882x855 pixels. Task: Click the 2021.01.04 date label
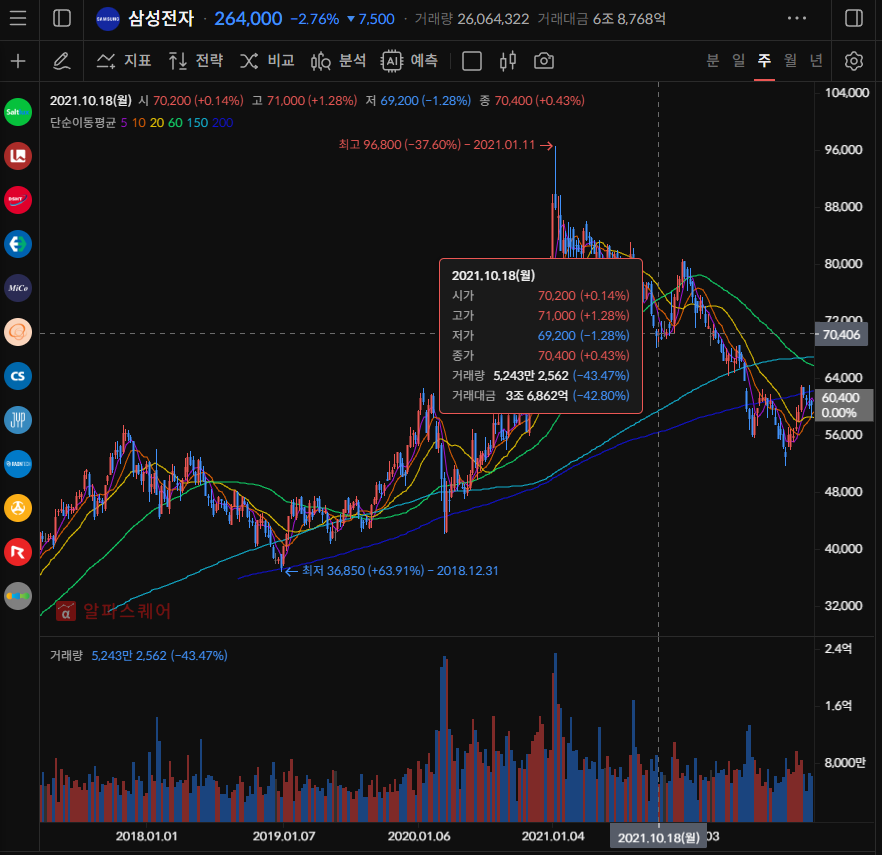point(553,836)
